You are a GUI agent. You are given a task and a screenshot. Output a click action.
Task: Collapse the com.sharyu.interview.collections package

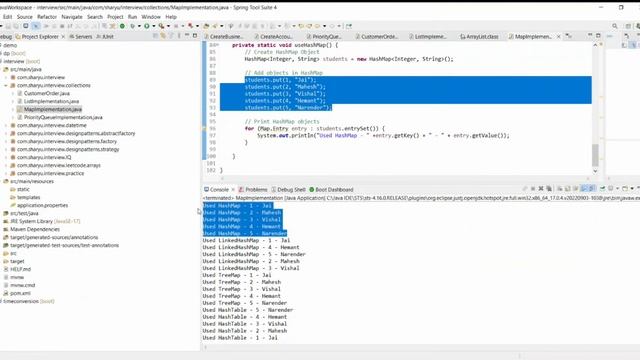click(6, 85)
